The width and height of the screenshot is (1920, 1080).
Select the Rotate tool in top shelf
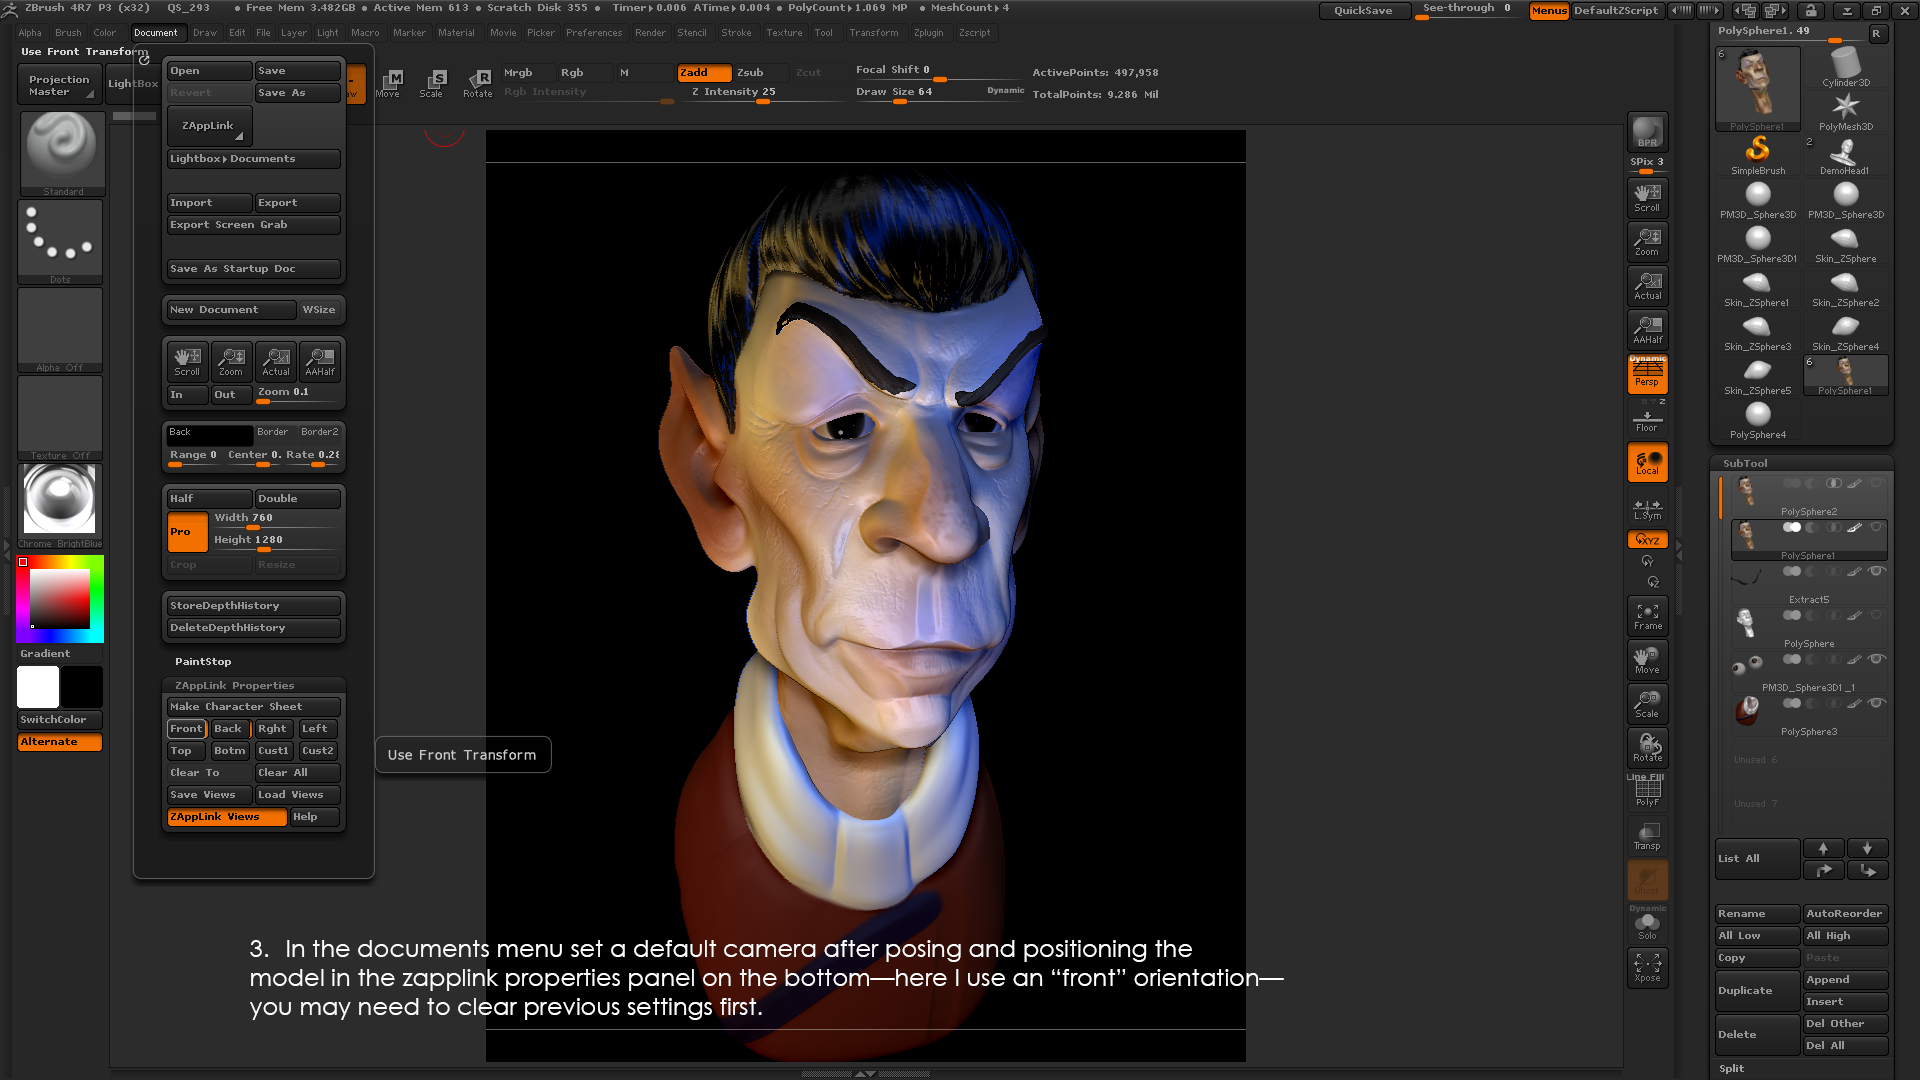[478, 83]
